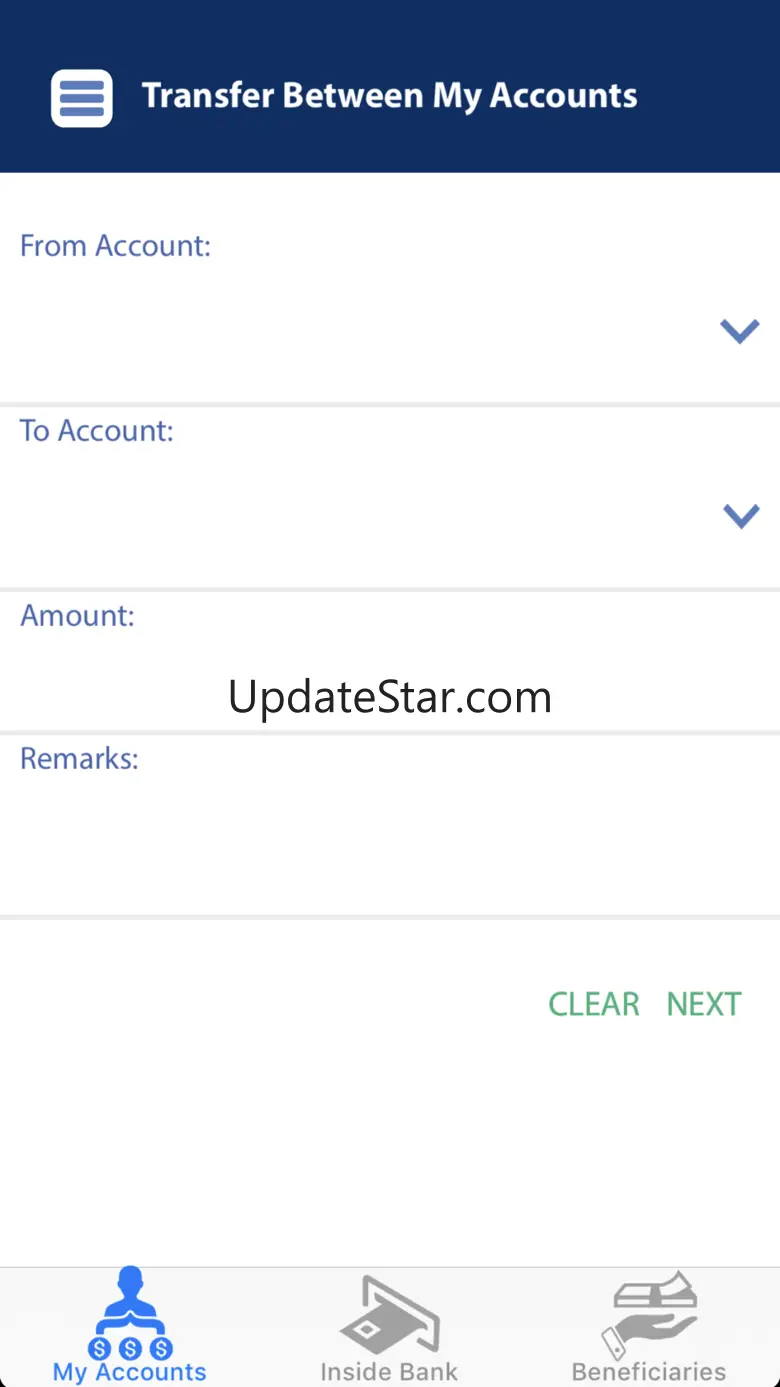Open the hamburger menu icon
The image size is (780, 1387).
(x=82, y=98)
